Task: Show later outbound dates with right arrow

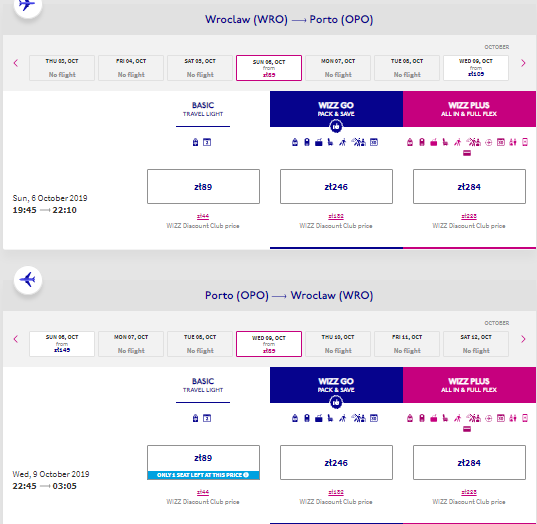Action: point(523,63)
